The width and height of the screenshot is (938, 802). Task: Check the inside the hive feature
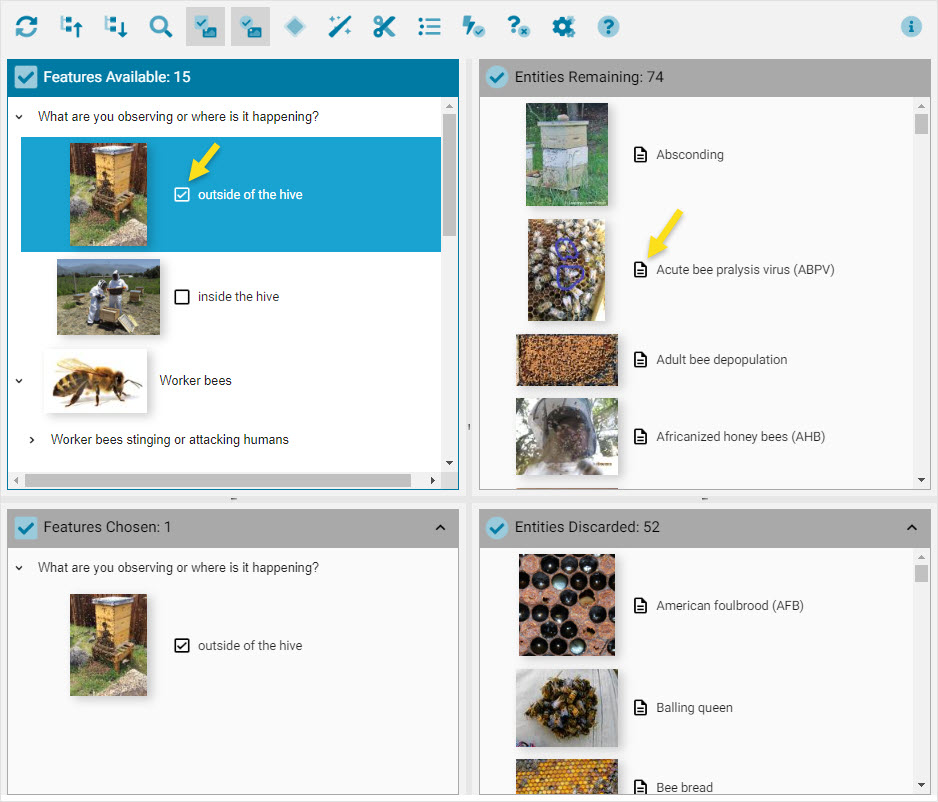182,296
